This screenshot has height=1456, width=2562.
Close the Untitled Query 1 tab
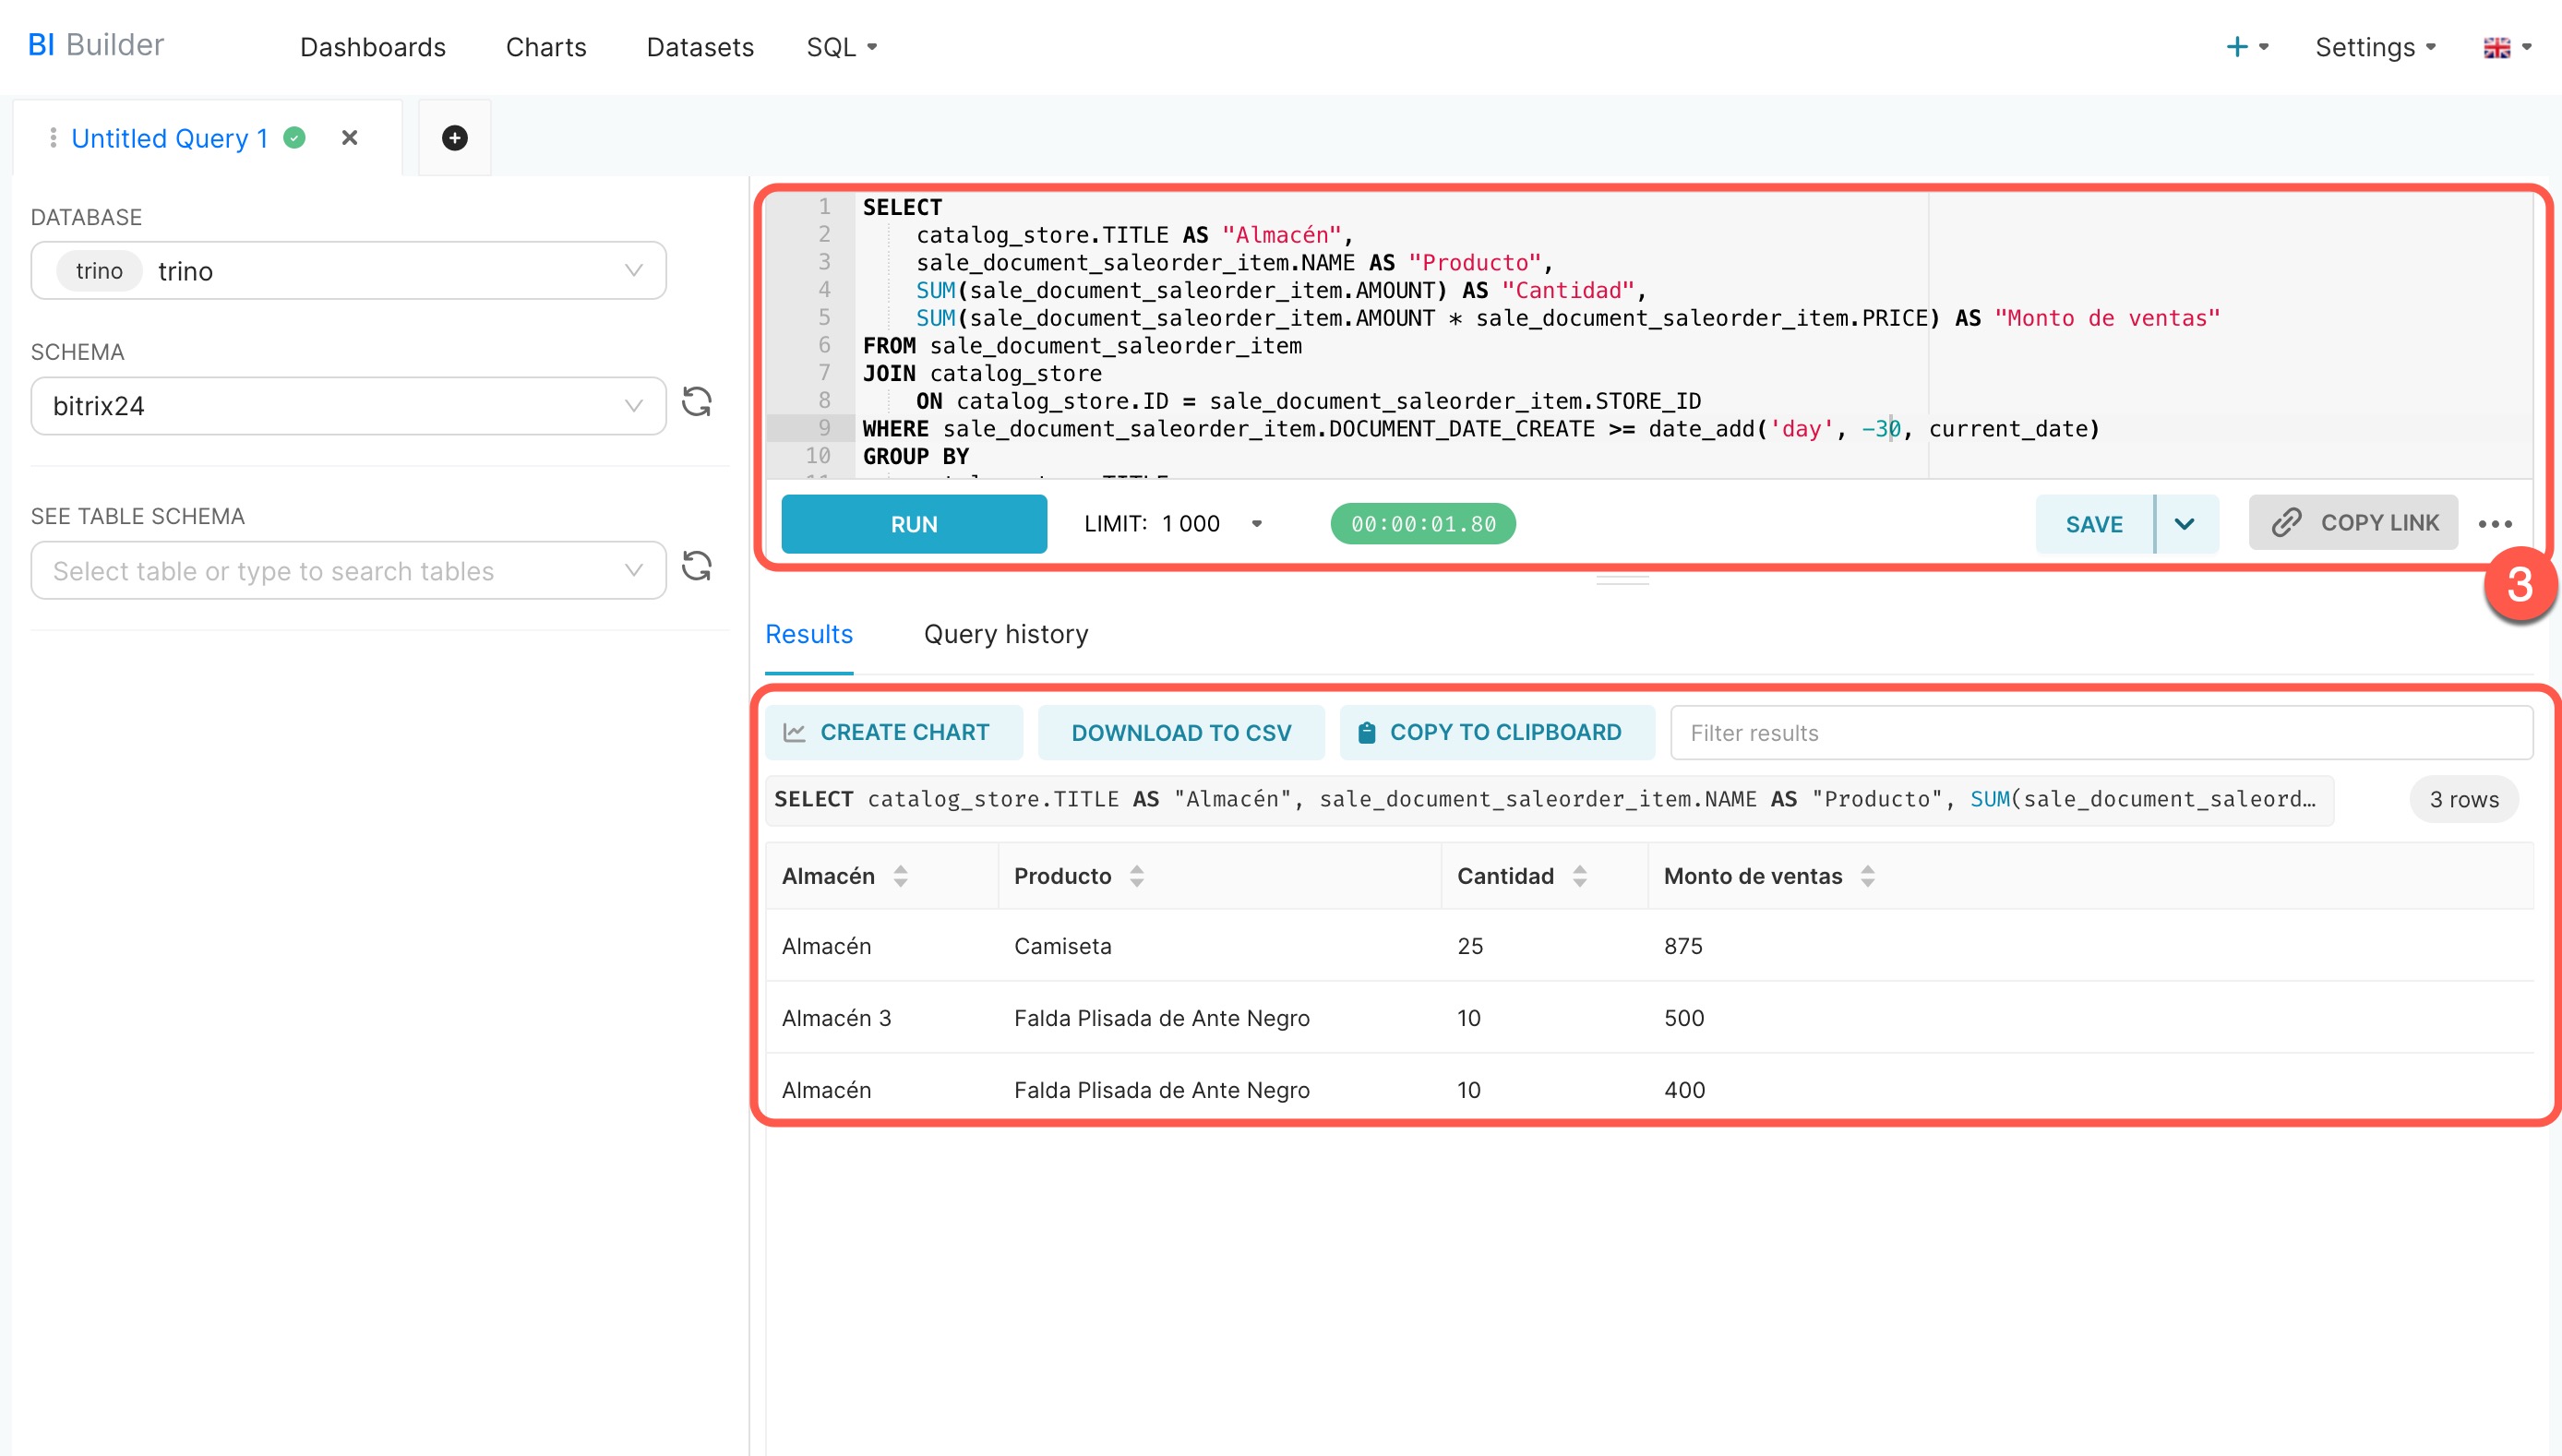pyautogui.click(x=349, y=138)
